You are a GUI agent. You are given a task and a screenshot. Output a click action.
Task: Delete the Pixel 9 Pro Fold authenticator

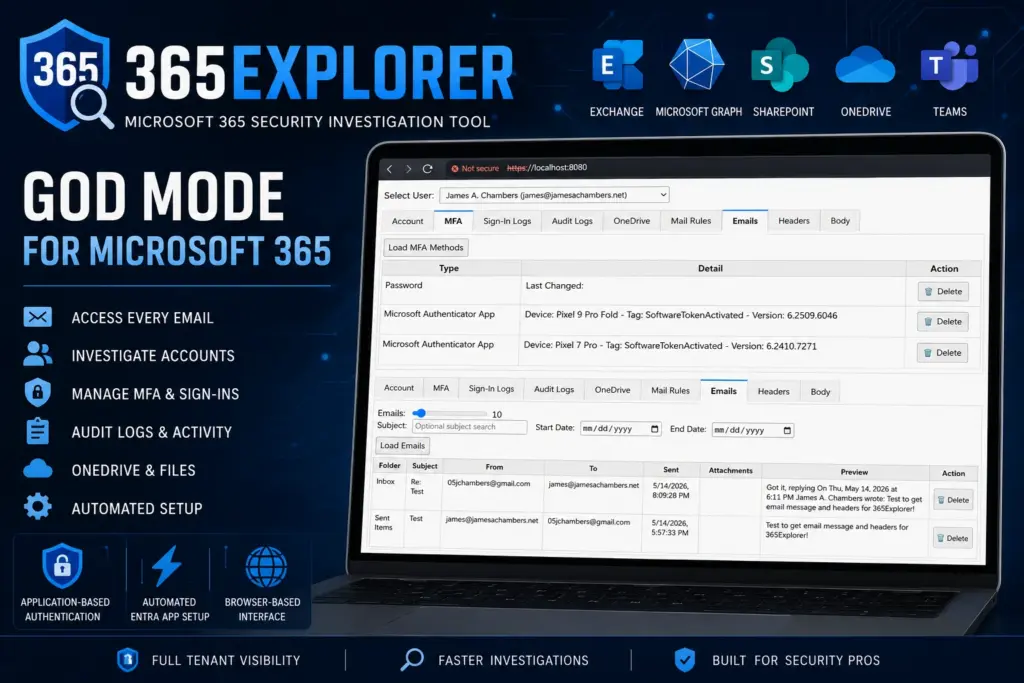click(942, 321)
